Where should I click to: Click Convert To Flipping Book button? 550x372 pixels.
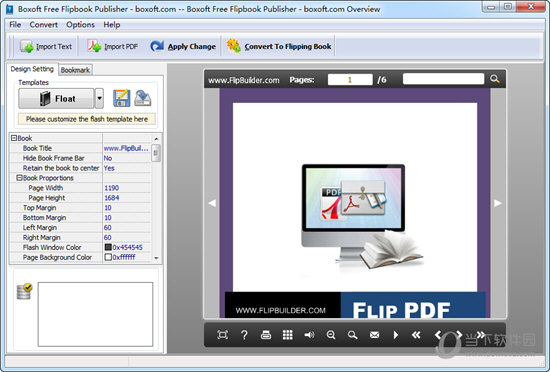click(x=279, y=46)
